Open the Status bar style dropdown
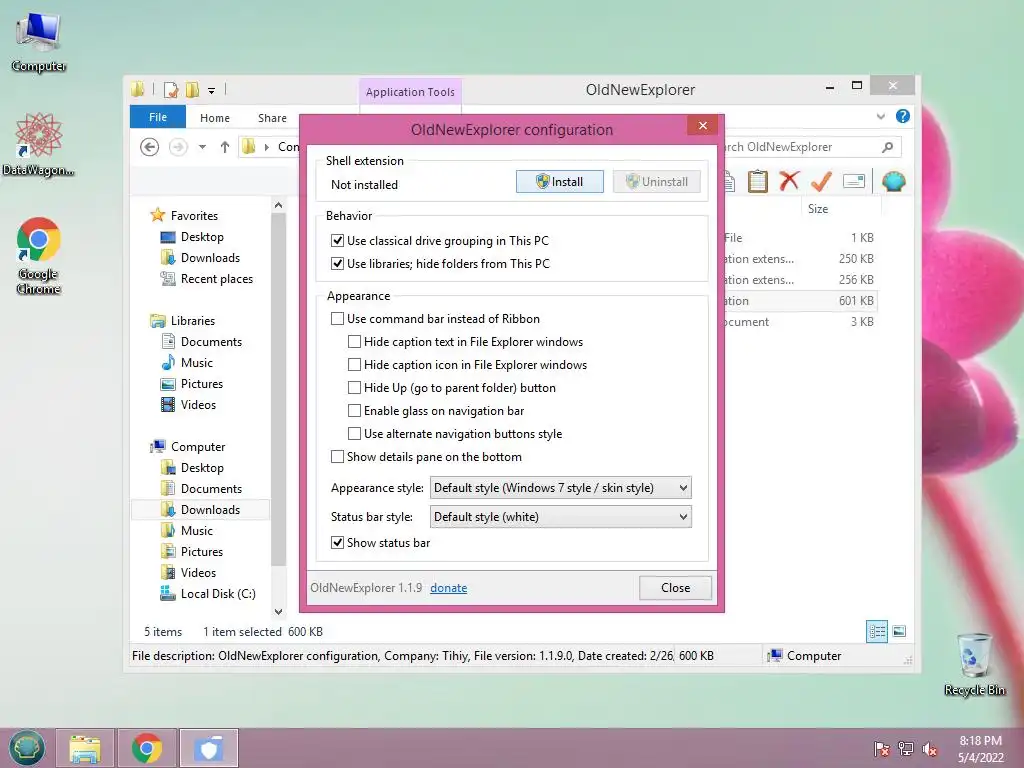Image resolution: width=1024 pixels, height=768 pixels. (560, 517)
